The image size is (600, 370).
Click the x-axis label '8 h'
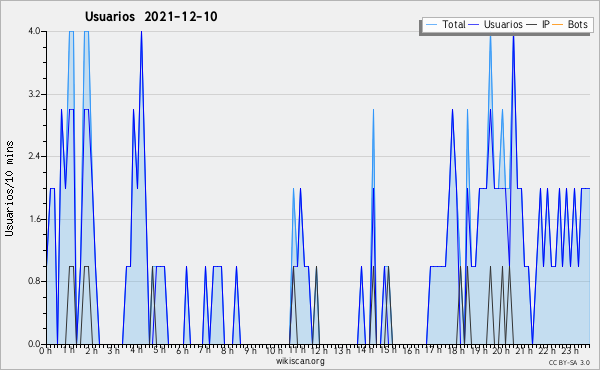[228, 351]
